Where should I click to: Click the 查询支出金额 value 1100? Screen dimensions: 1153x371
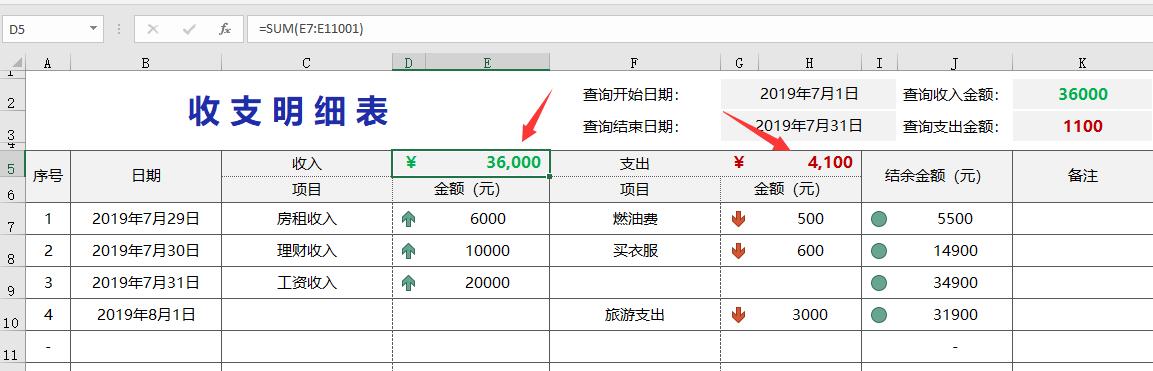1082,126
